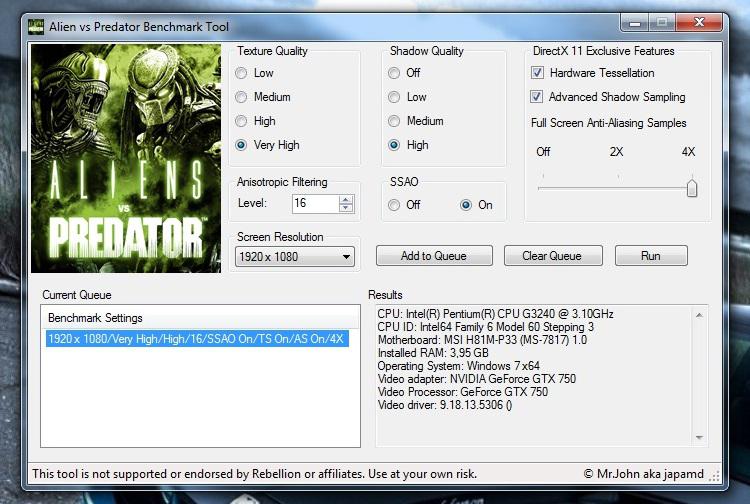
Task: Click the anti-aliasing samples slider handle
Action: [691, 187]
